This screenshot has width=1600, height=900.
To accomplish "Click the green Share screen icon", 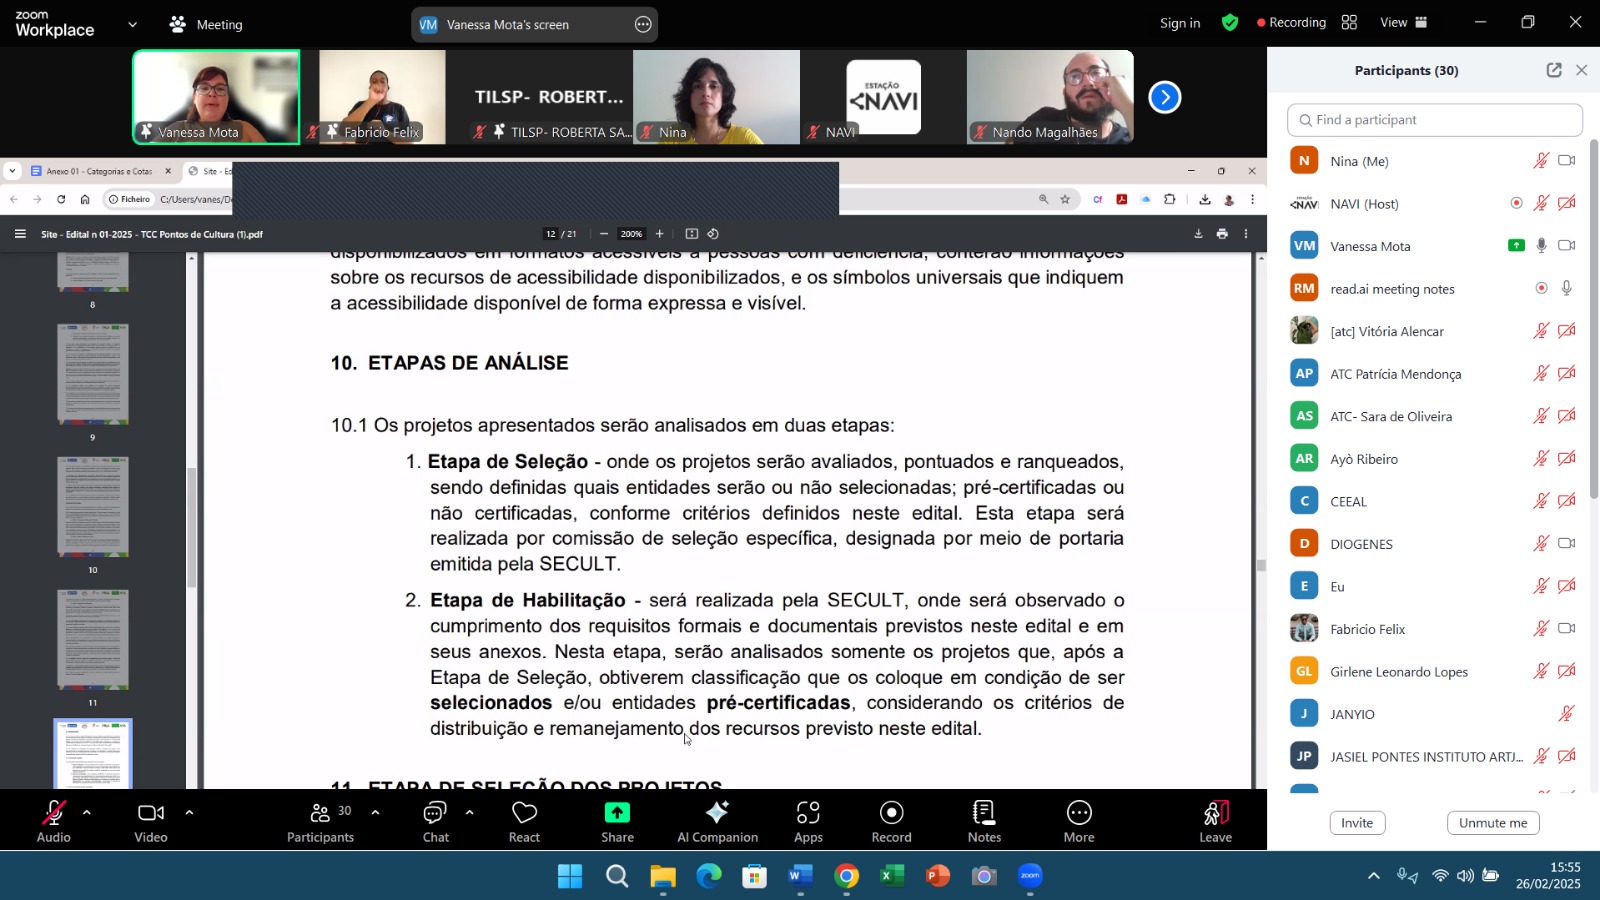I will 617,813.
